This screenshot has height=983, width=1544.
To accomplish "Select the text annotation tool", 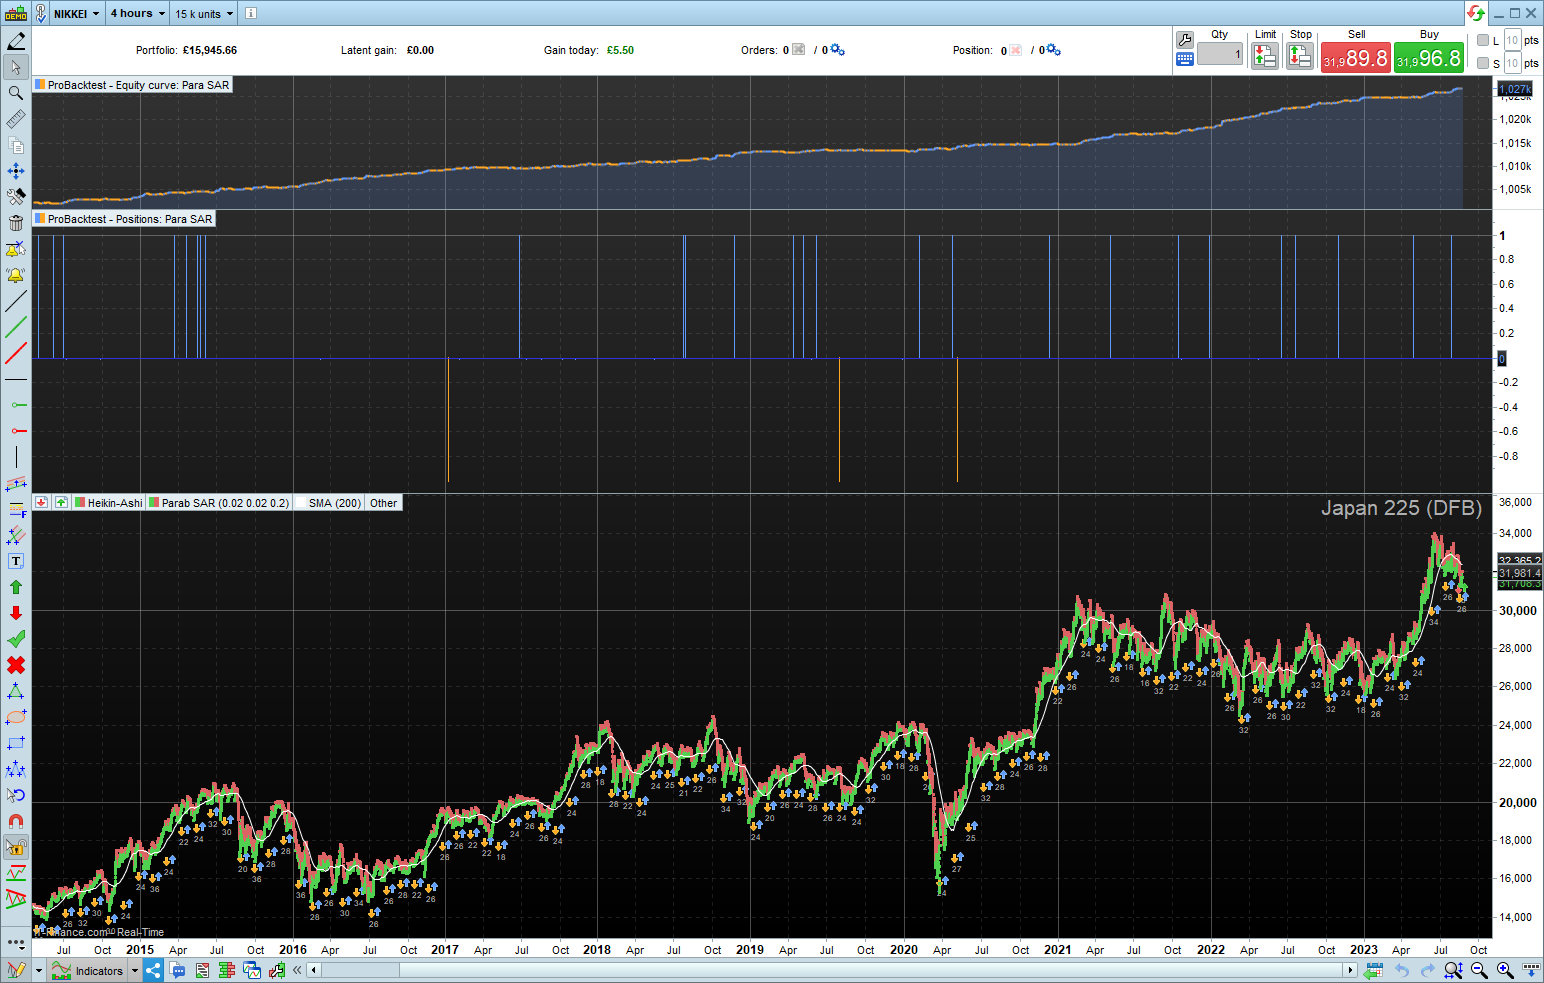I will click(16, 561).
